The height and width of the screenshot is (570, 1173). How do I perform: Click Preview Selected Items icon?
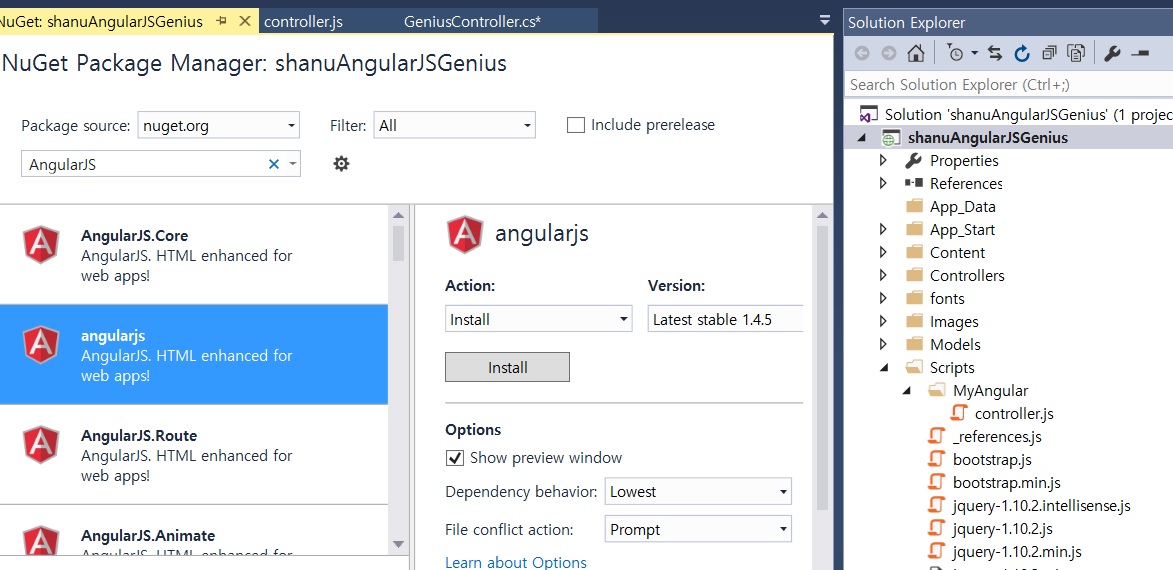click(x=1139, y=53)
